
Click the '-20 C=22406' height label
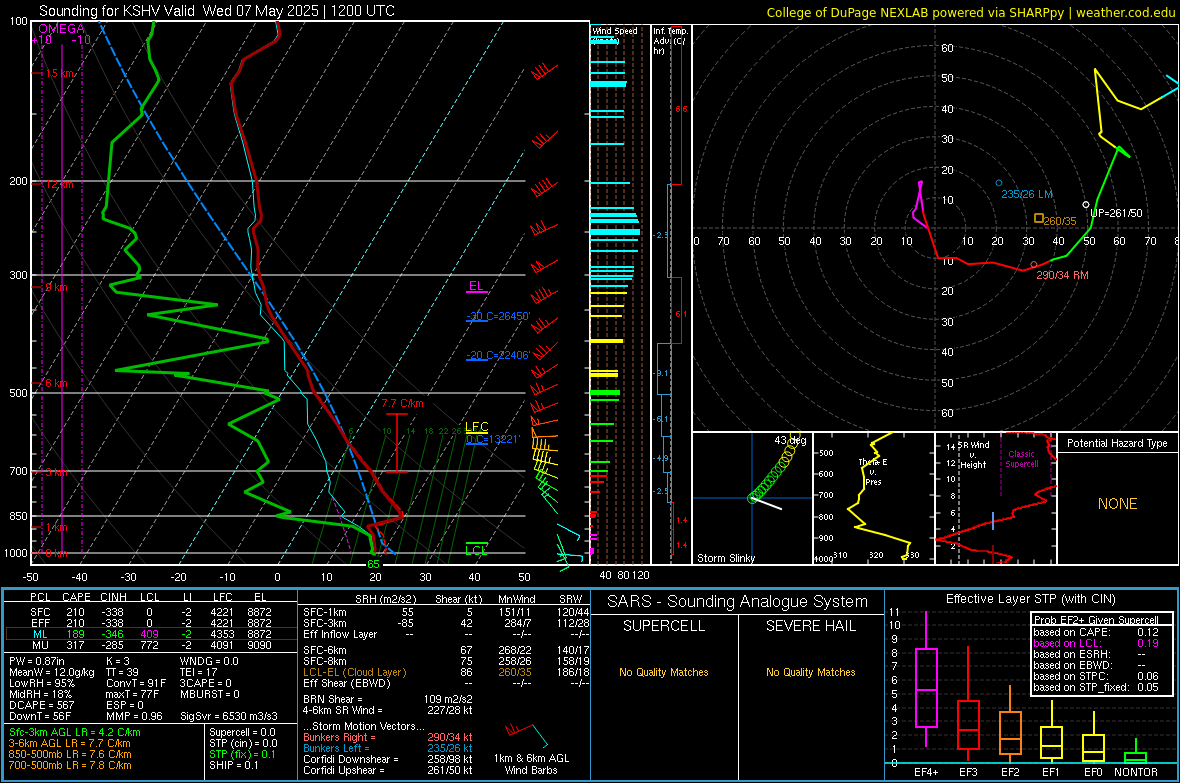click(498, 355)
